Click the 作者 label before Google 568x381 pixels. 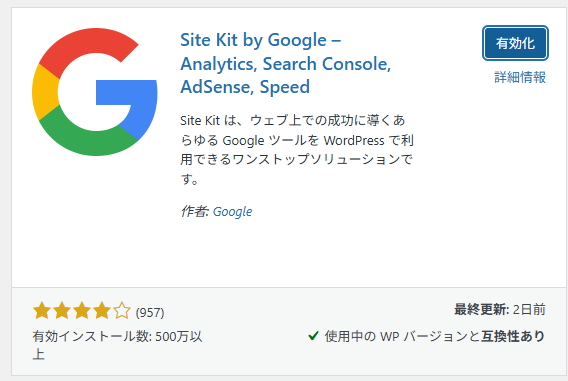click(195, 212)
